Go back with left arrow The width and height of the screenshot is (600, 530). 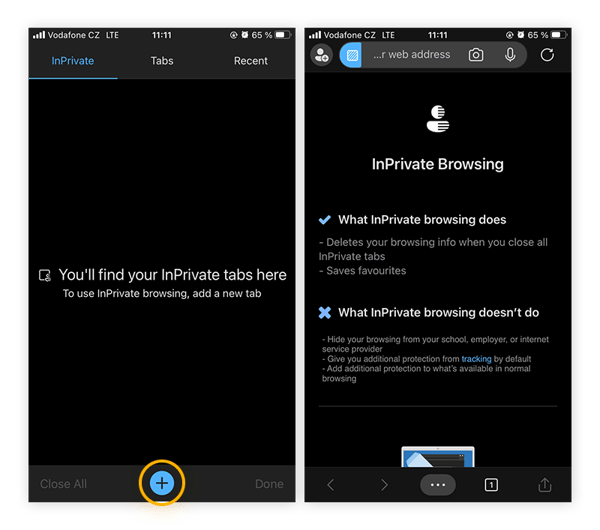pyautogui.click(x=331, y=485)
